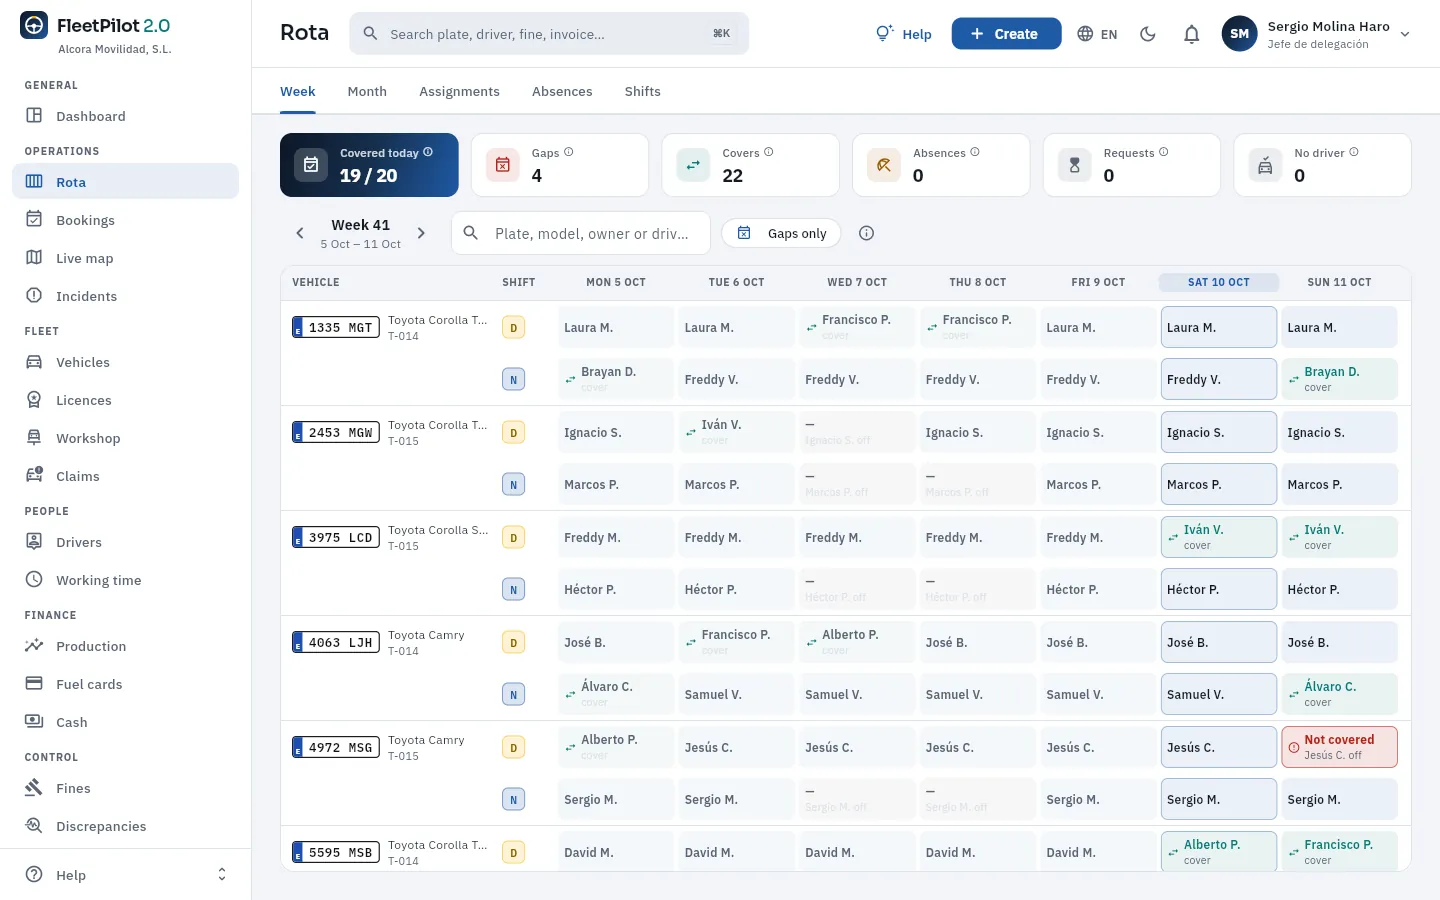Image resolution: width=1440 pixels, height=900 pixels.
Task: Open Help in the top bar
Action: pyautogui.click(x=904, y=34)
